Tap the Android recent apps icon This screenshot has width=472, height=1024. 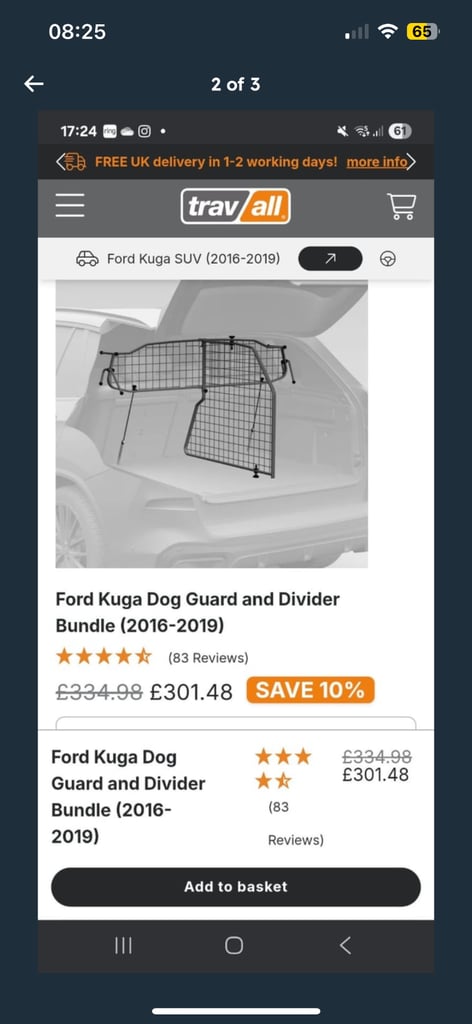coord(123,945)
